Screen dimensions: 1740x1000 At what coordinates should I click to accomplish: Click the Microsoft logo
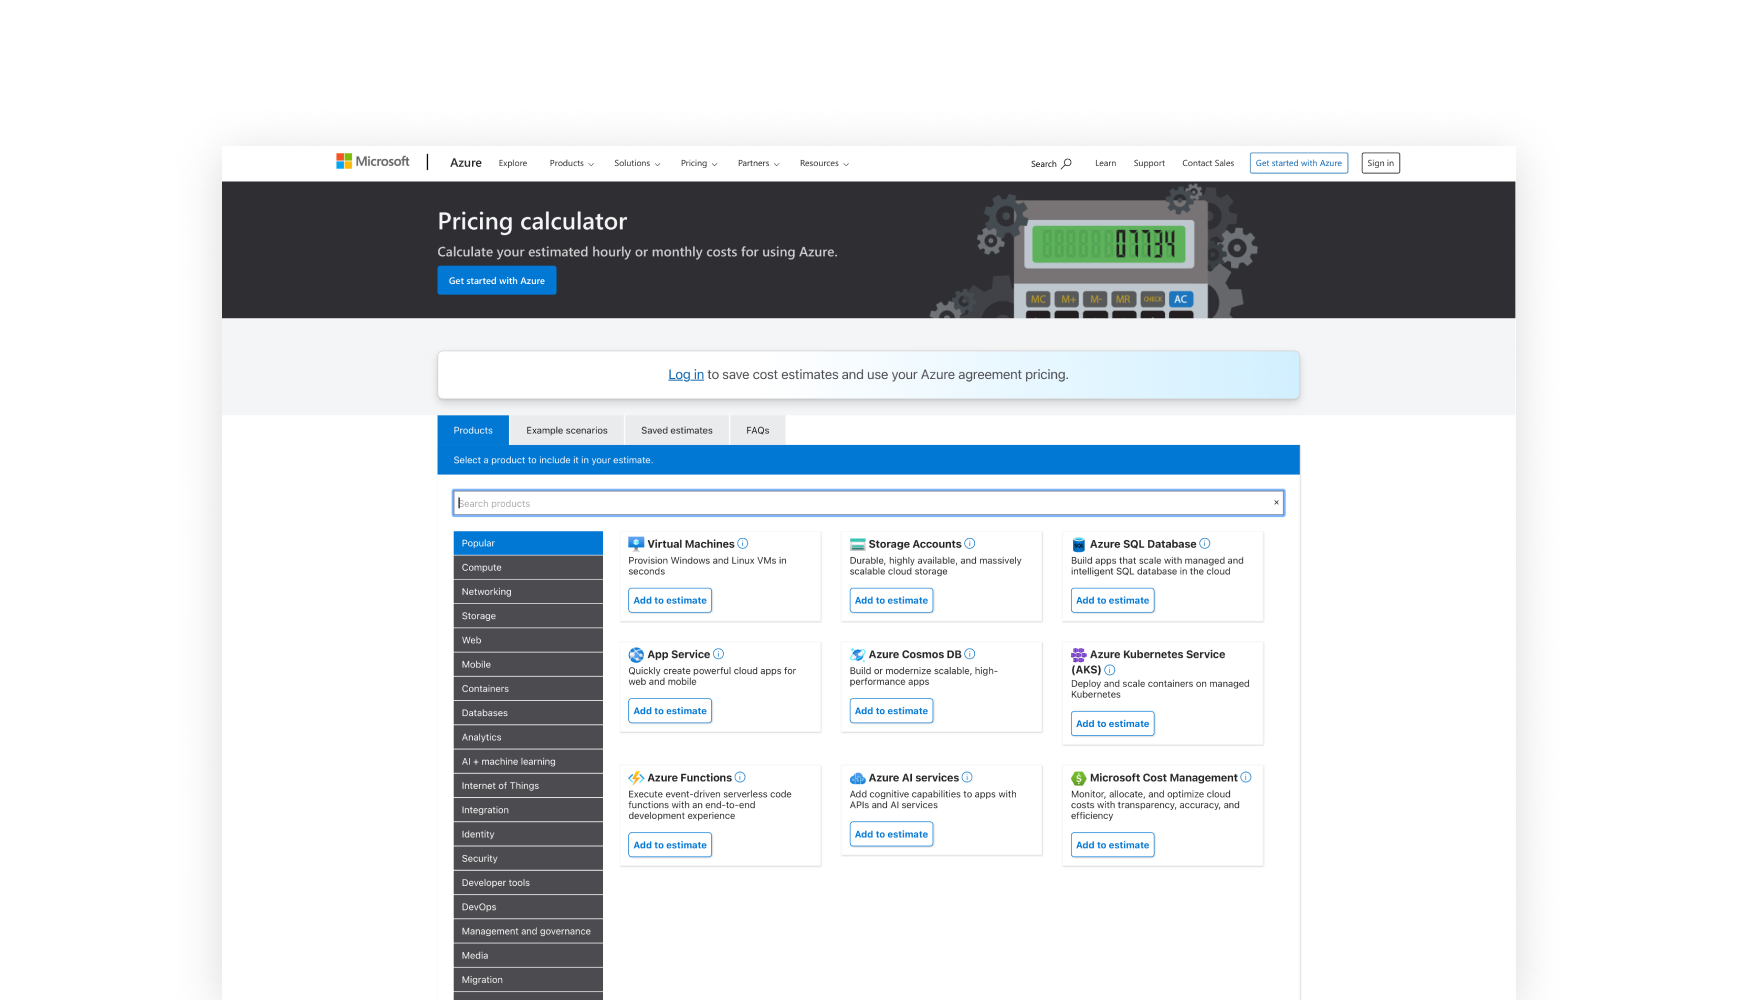(x=373, y=161)
